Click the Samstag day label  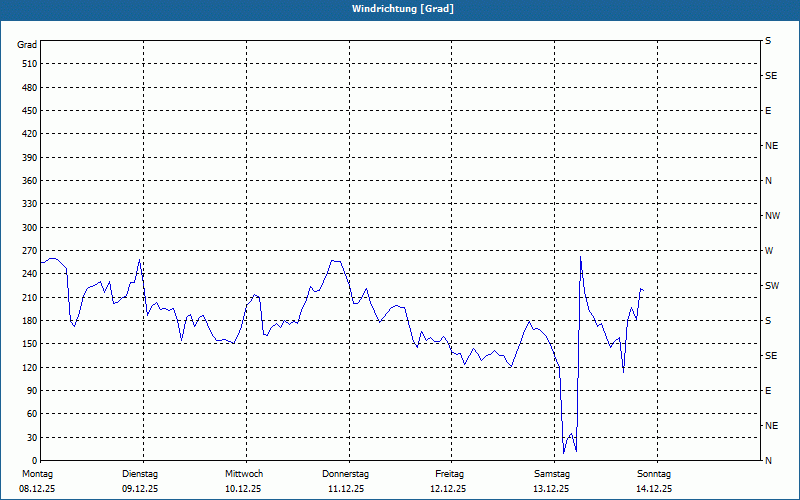(x=552, y=473)
